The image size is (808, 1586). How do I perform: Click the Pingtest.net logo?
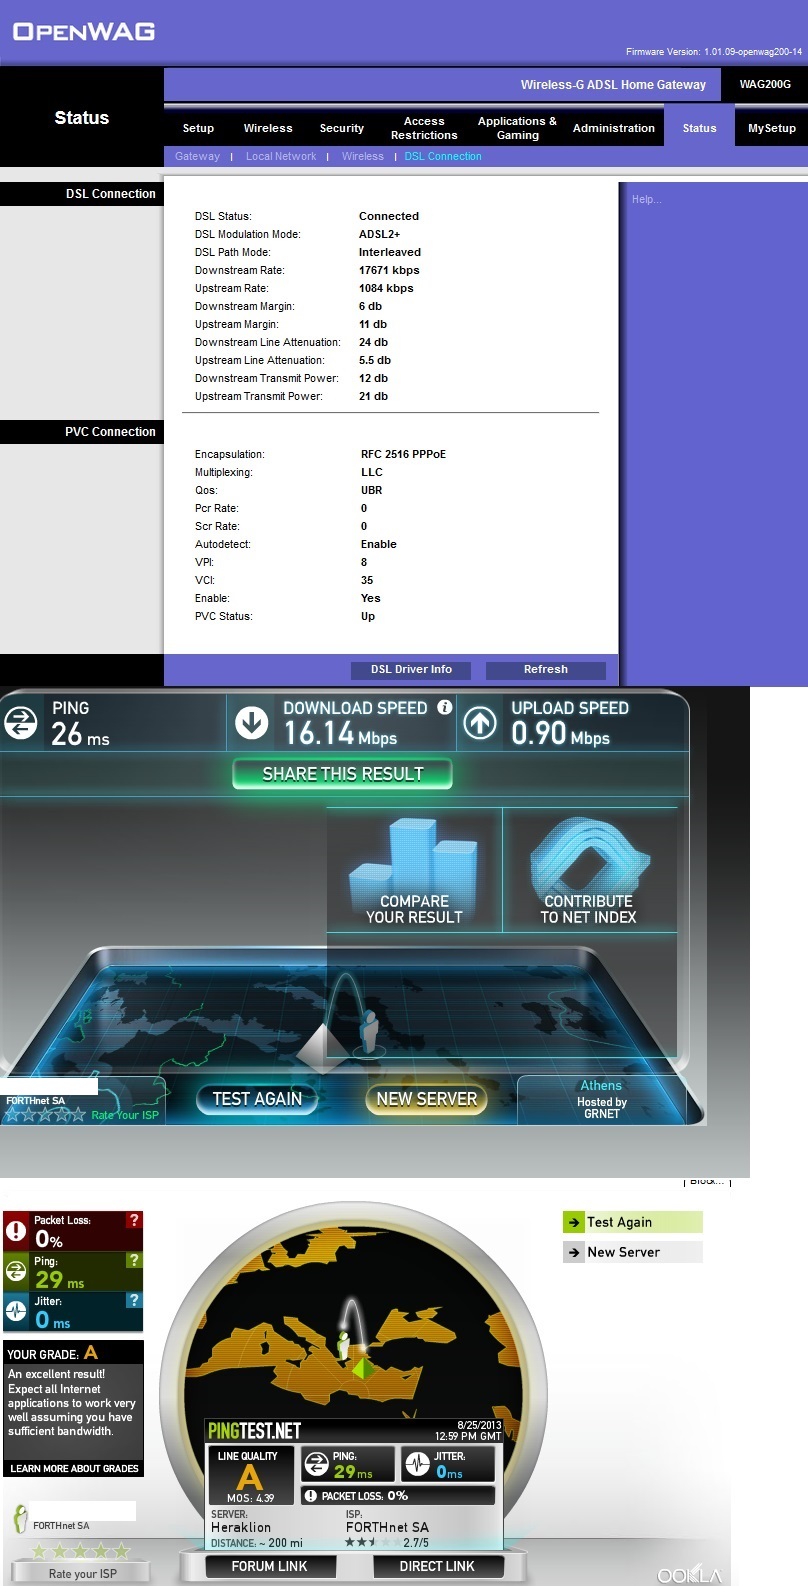coord(254,1431)
